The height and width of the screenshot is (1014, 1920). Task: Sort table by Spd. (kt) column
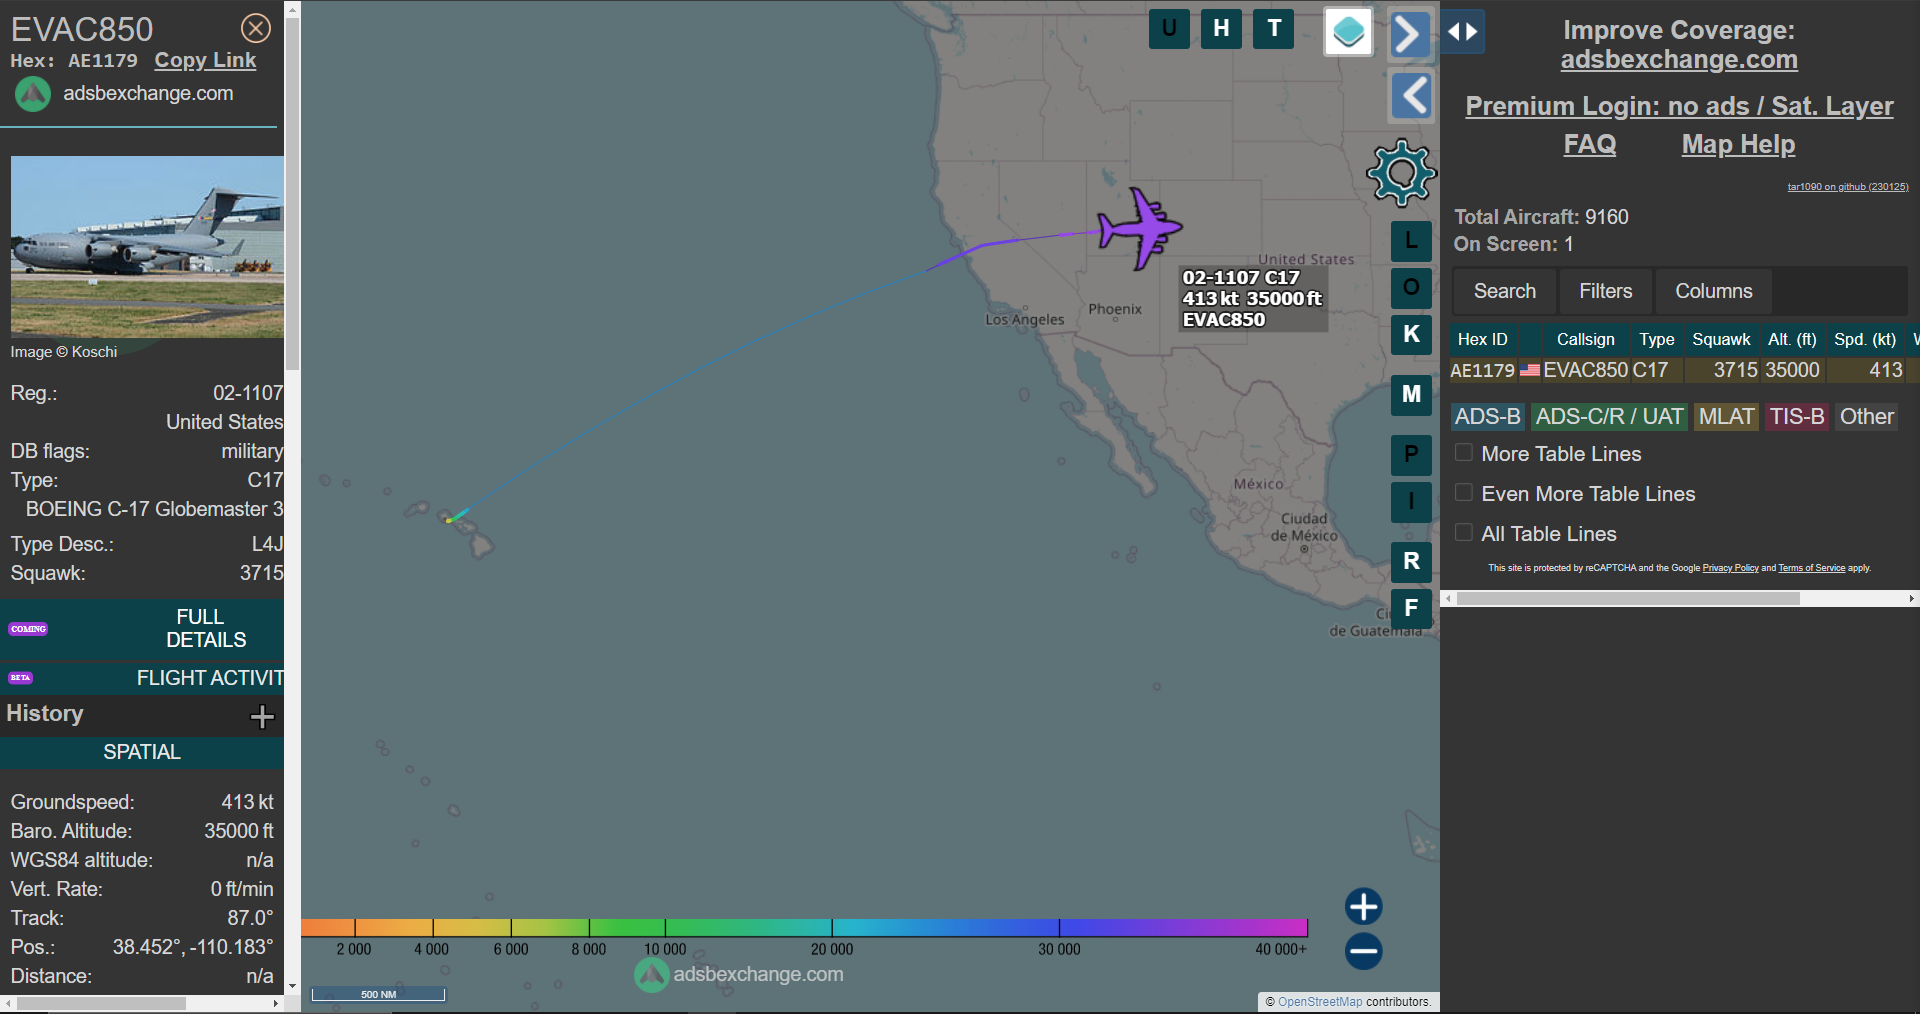(1865, 340)
